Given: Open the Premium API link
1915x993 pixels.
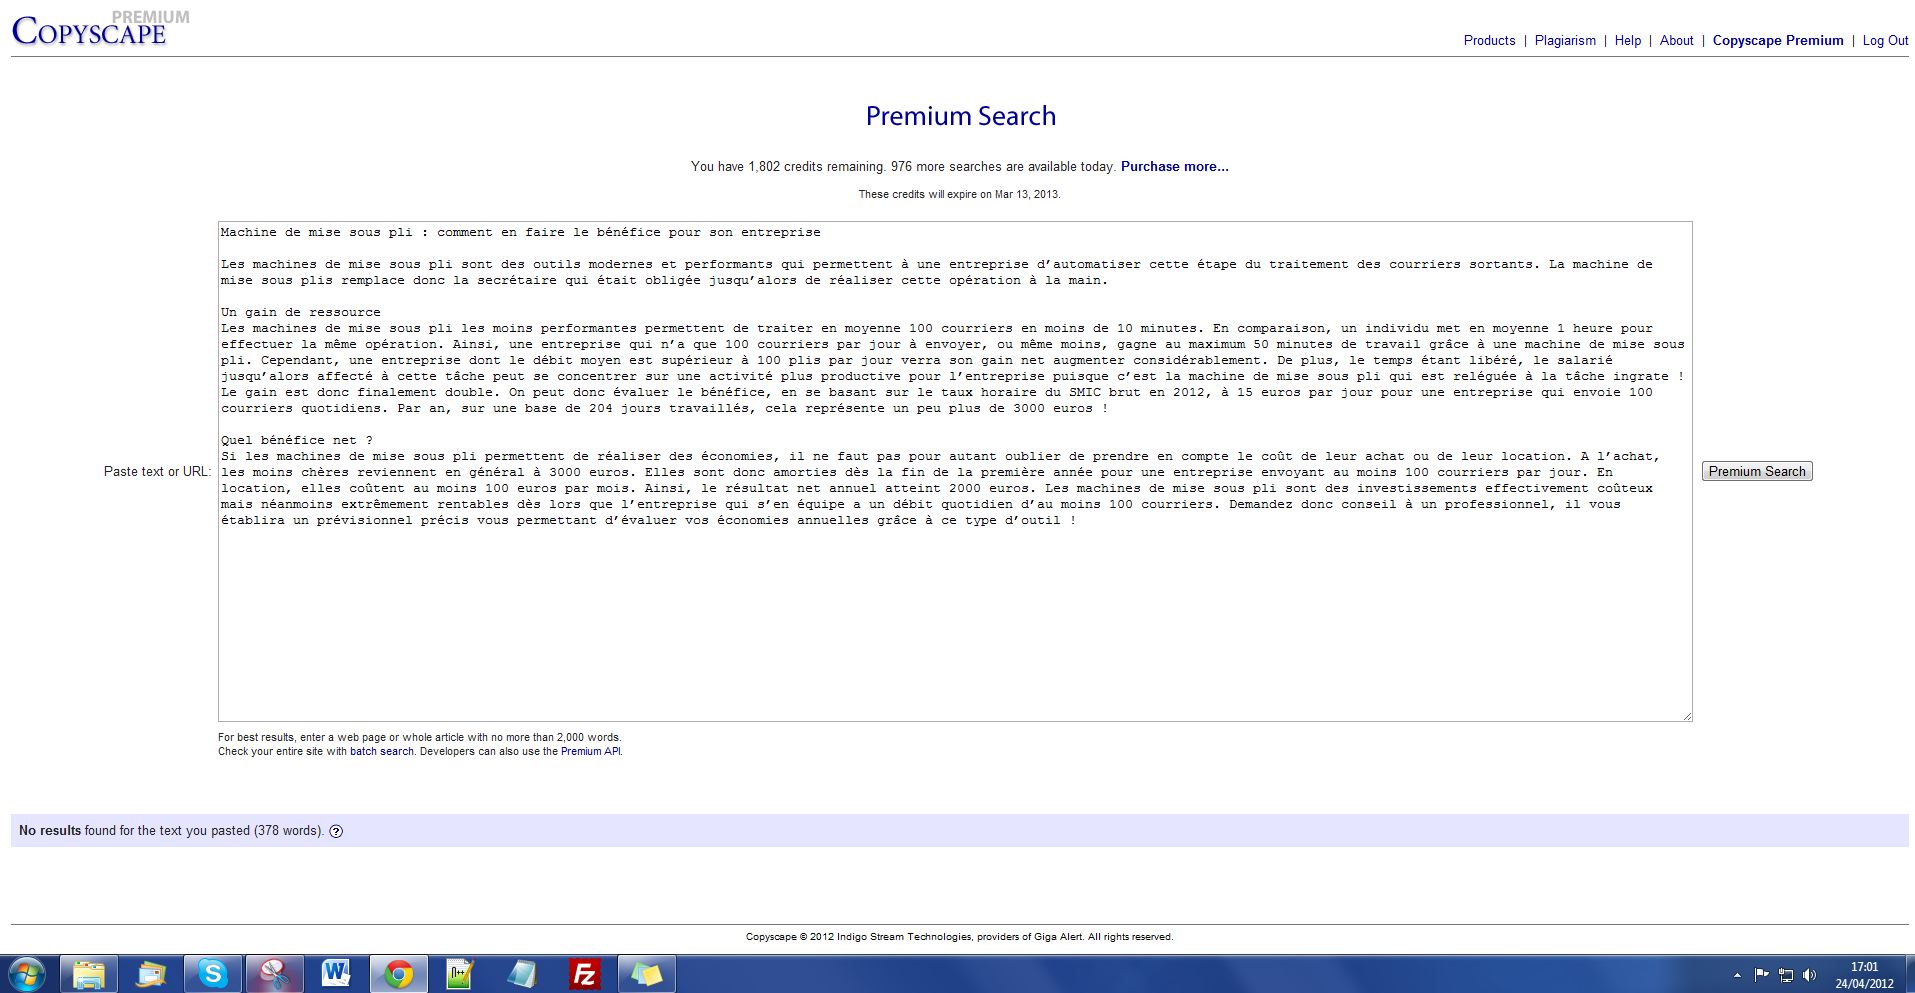Looking at the screenshot, I should (x=590, y=752).
